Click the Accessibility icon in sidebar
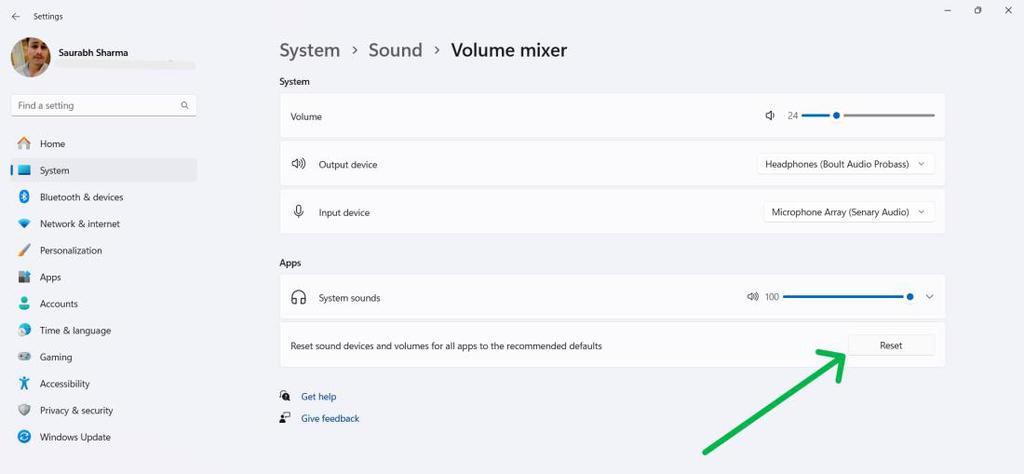 click(24, 384)
